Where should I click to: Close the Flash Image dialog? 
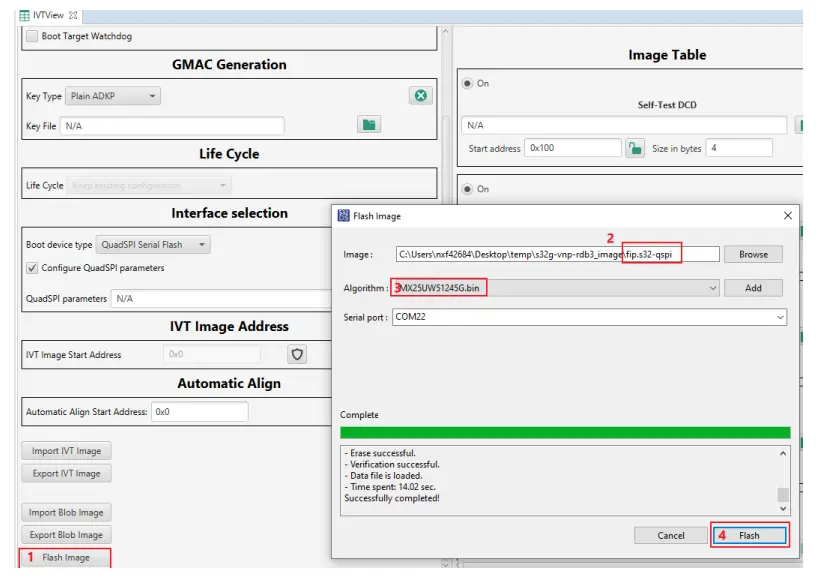pyautogui.click(x=787, y=215)
